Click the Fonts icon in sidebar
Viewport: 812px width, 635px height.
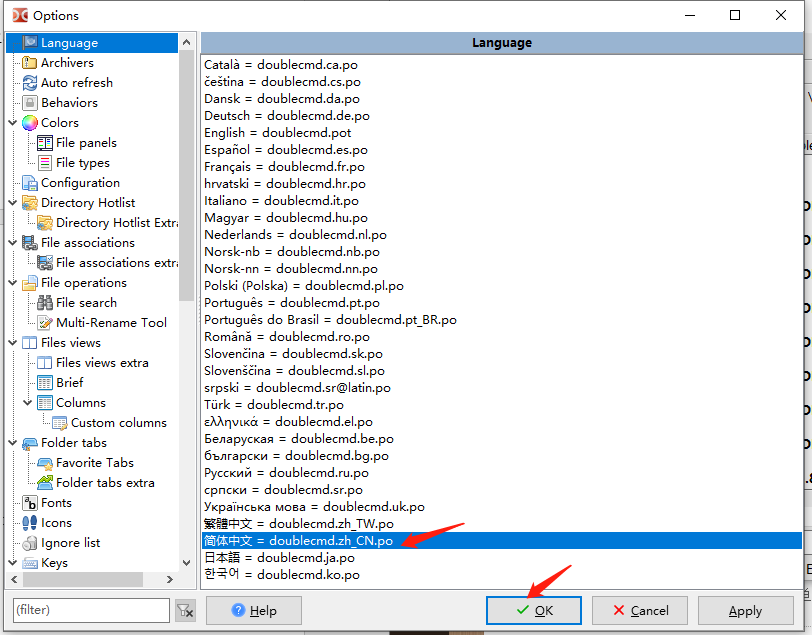tap(30, 503)
